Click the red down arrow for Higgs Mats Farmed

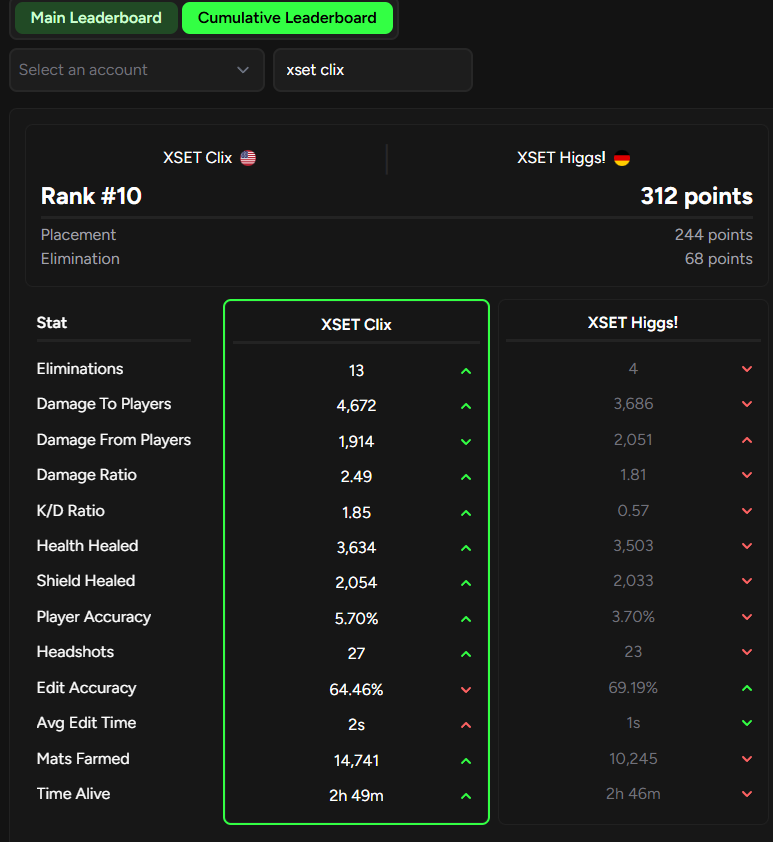(747, 759)
